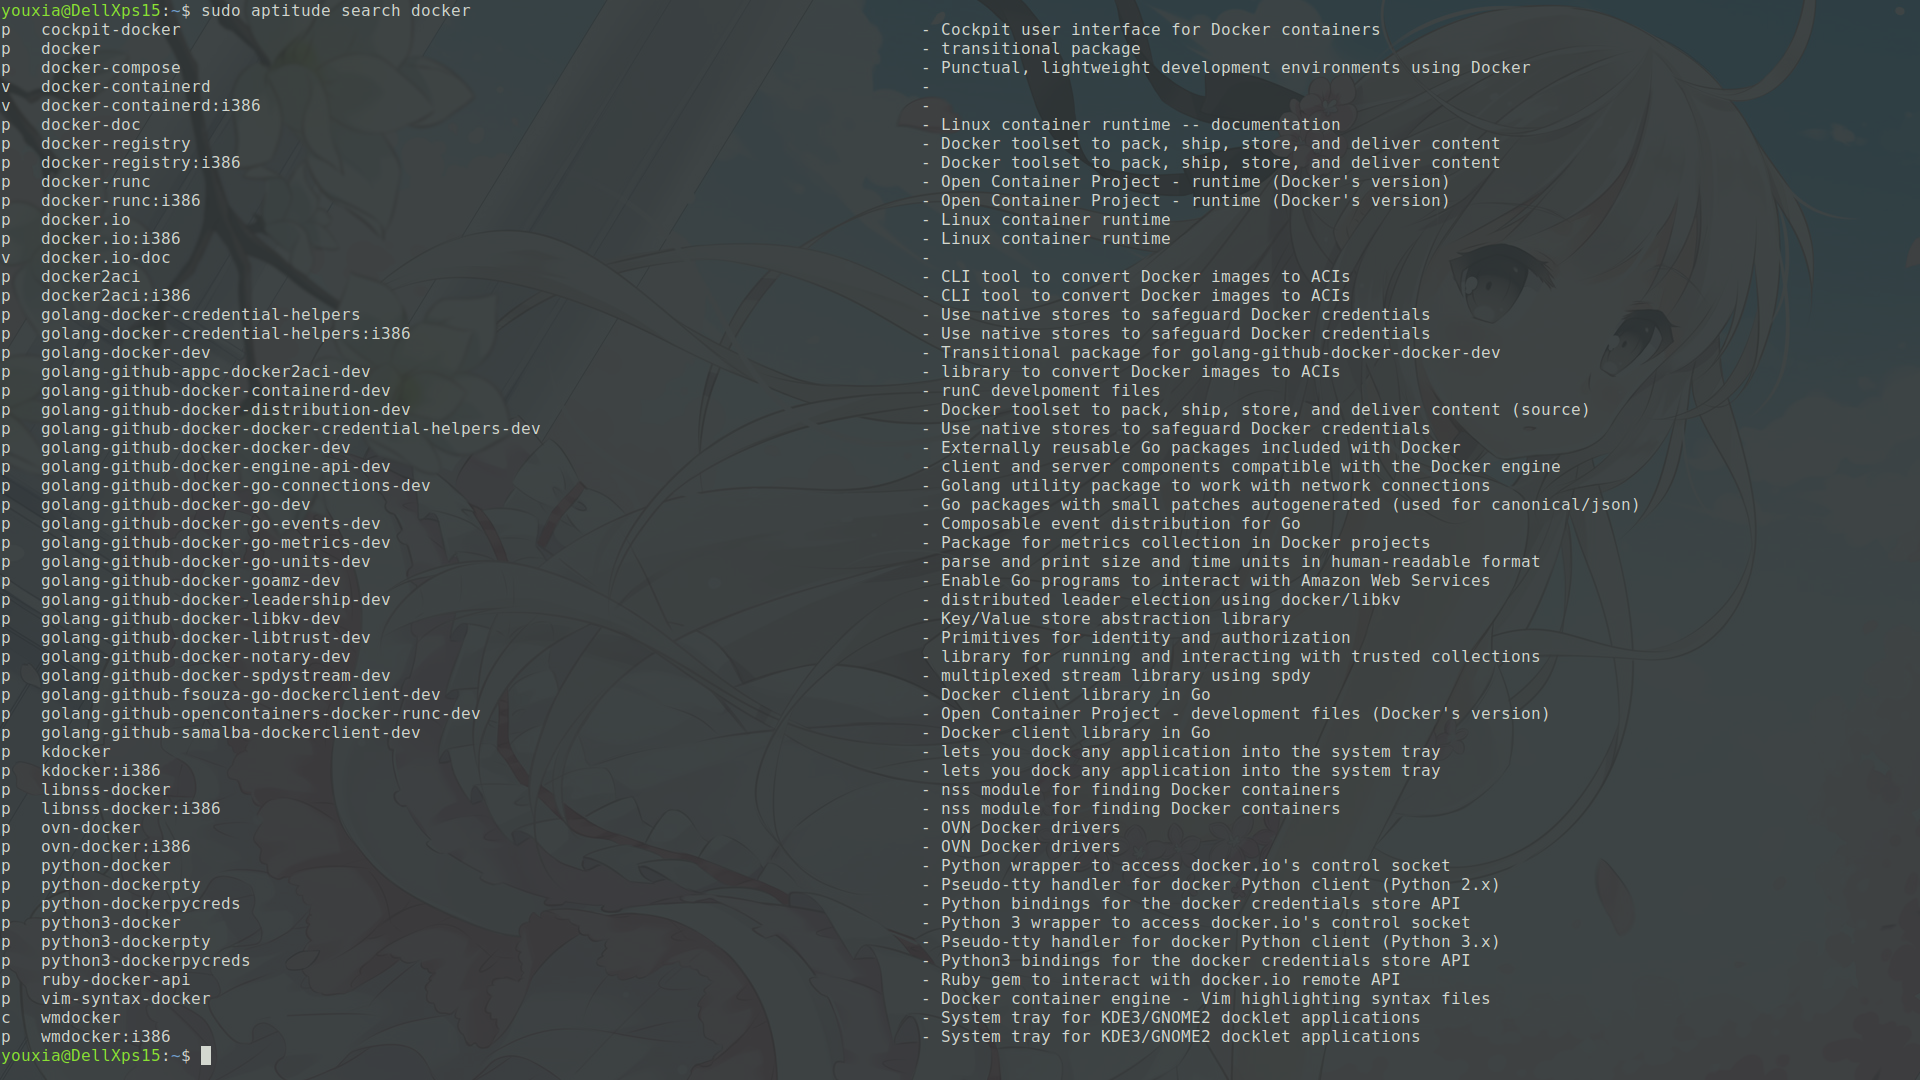
Task: Click description 'Docker container engine - Vim highlighting syntax files'
Action: (1216, 998)
